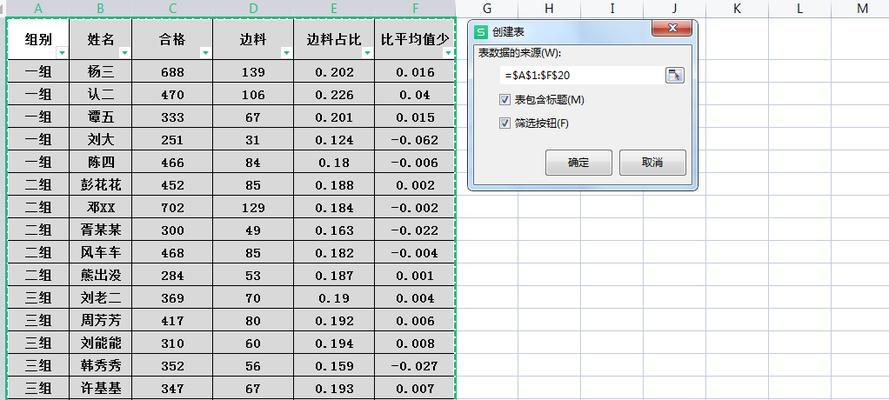Image resolution: width=889 pixels, height=400 pixels.
Task: Open the 组别 filter dropdown
Action: click(62, 53)
